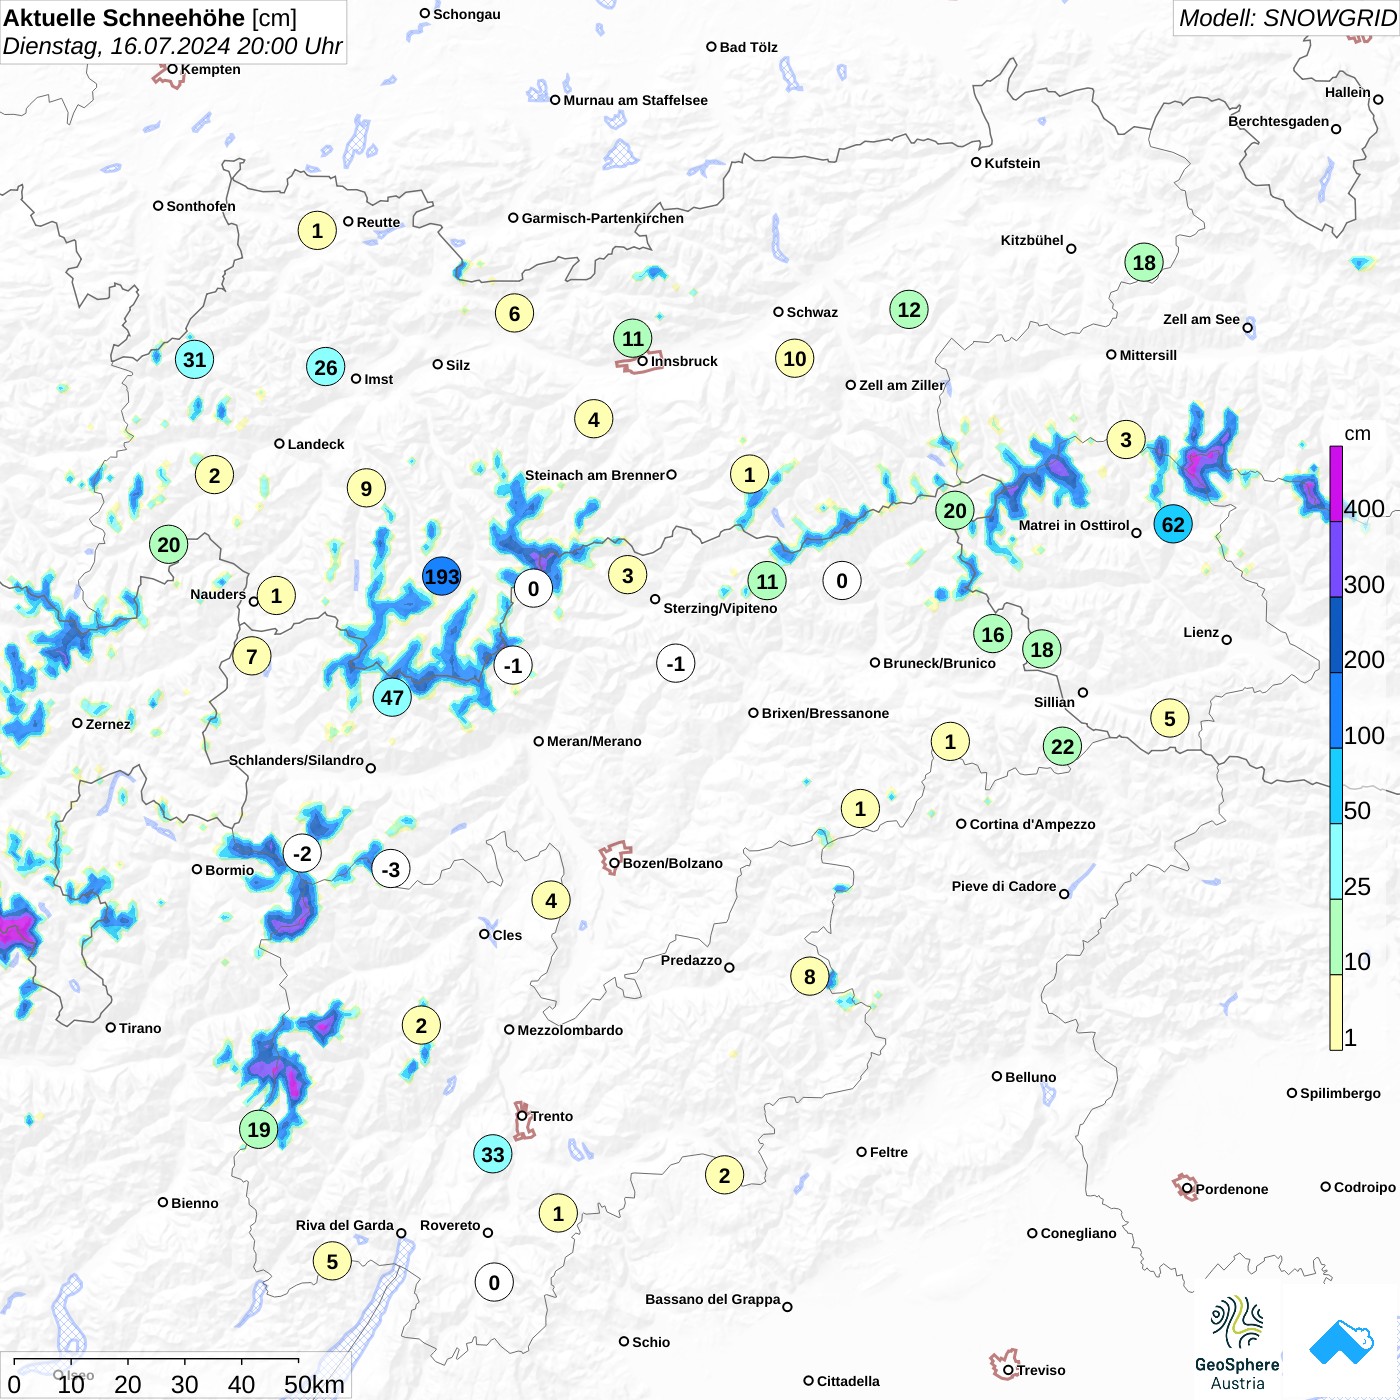Click the Innsbruck city label
The image size is (1400, 1400).
[x=684, y=361]
